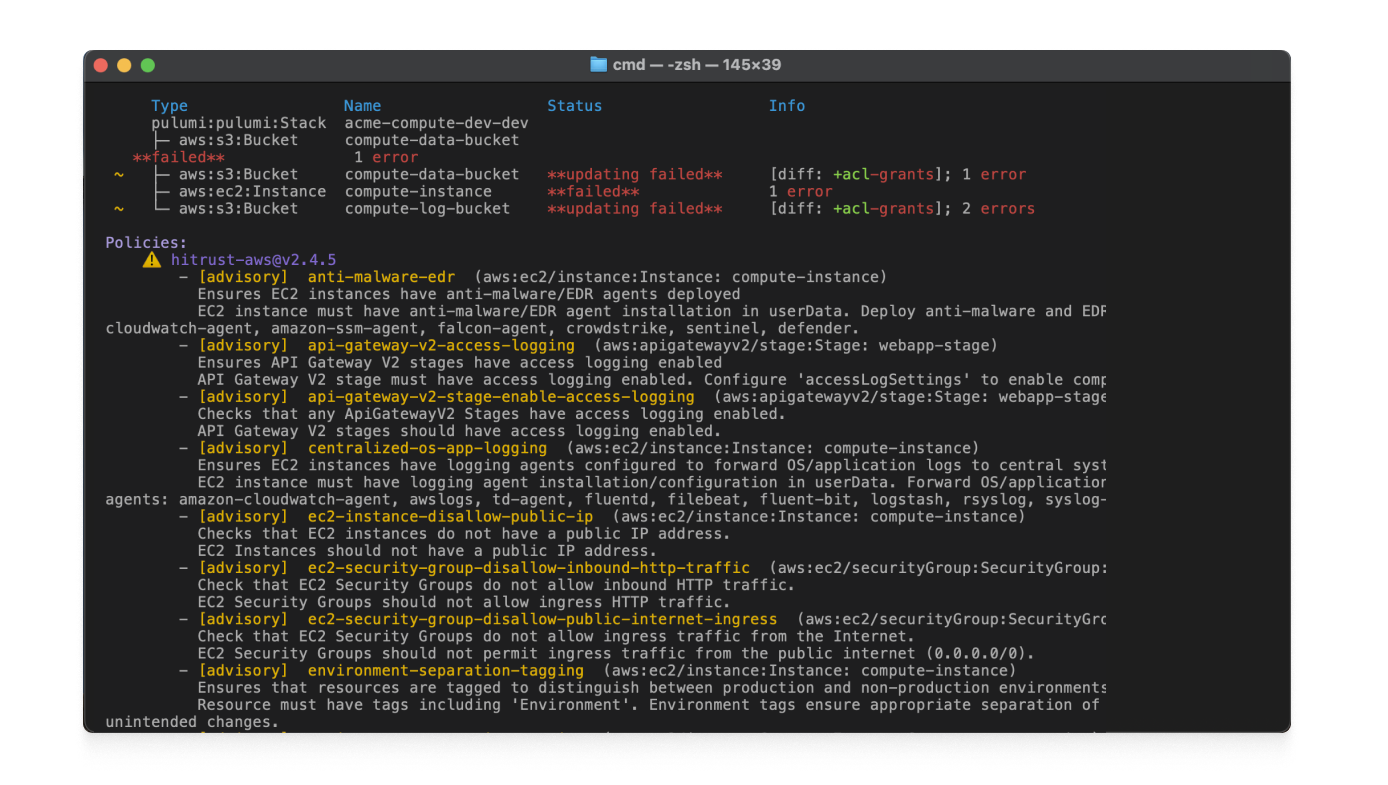Select the aws:ec2:Instance tree entry
Screen dimensions: 1388x785
click(x=252, y=192)
